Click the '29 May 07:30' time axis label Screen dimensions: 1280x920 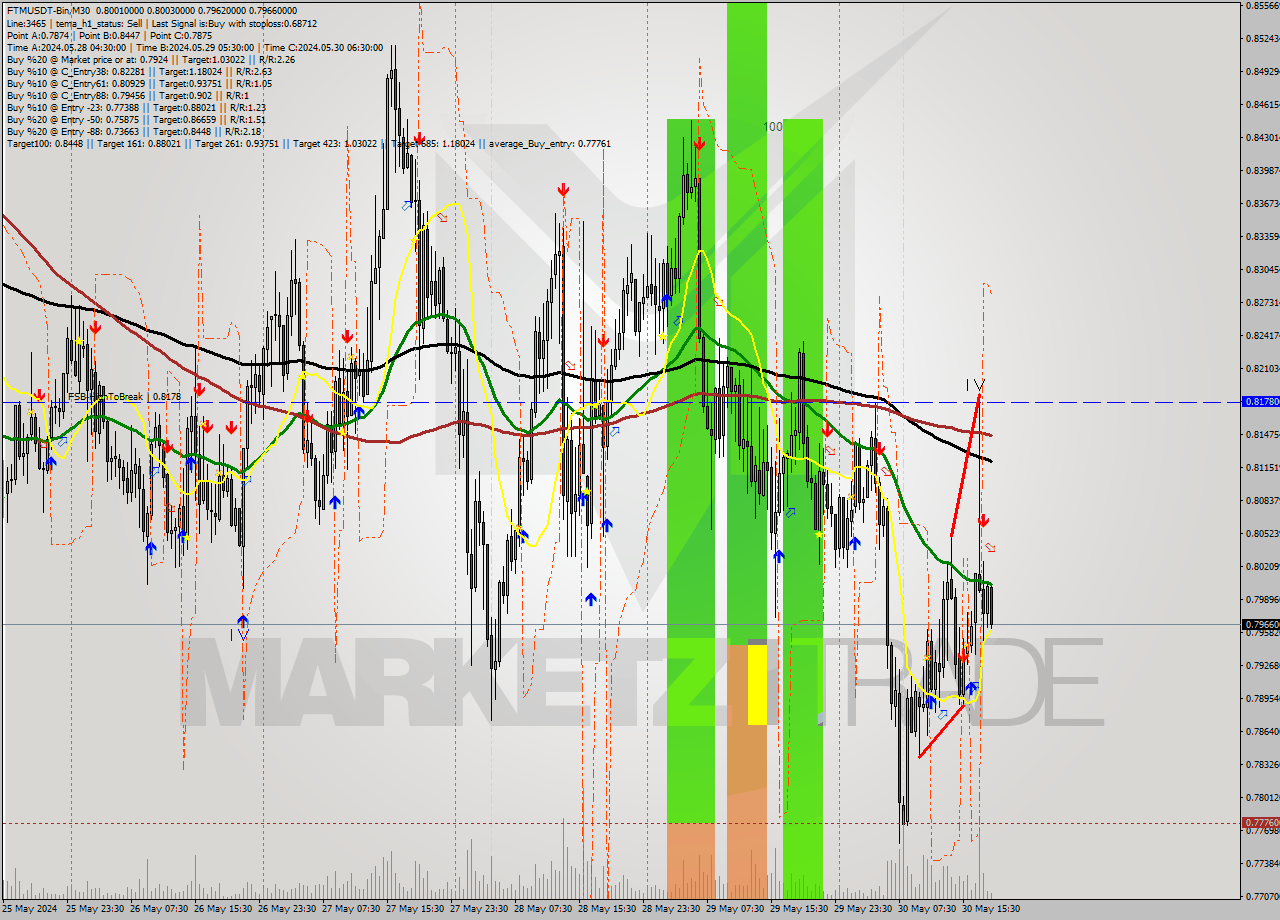point(736,909)
